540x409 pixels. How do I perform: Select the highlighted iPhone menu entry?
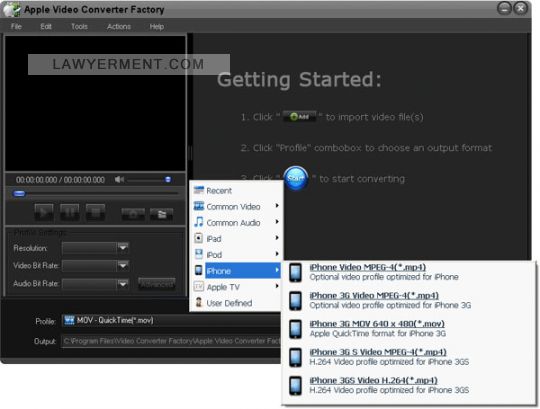[x=236, y=271]
